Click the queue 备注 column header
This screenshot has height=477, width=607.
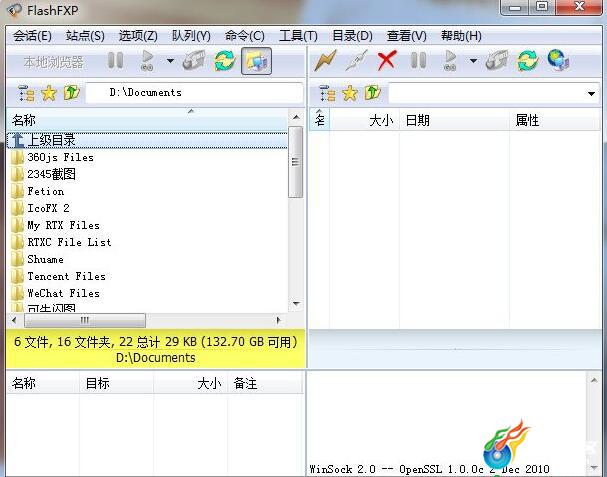coord(264,383)
